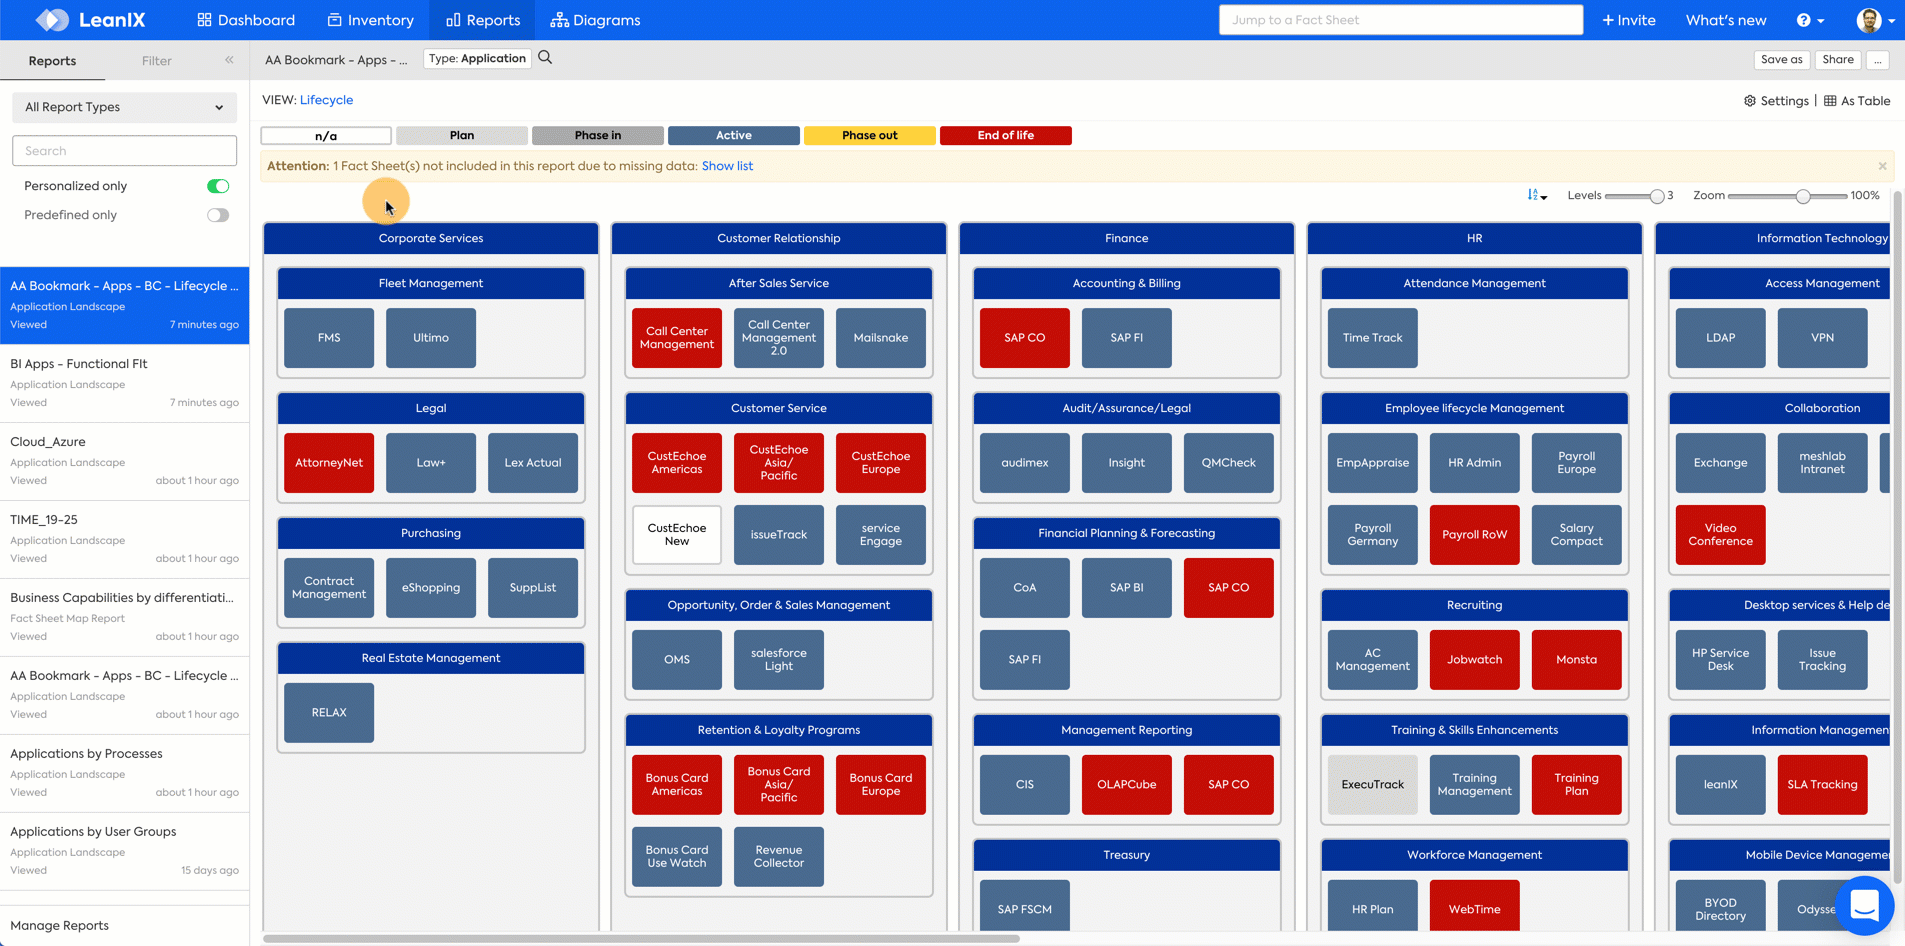Open the sort order icon menu
Viewport: 1905px width, 946px height.
1537,196
